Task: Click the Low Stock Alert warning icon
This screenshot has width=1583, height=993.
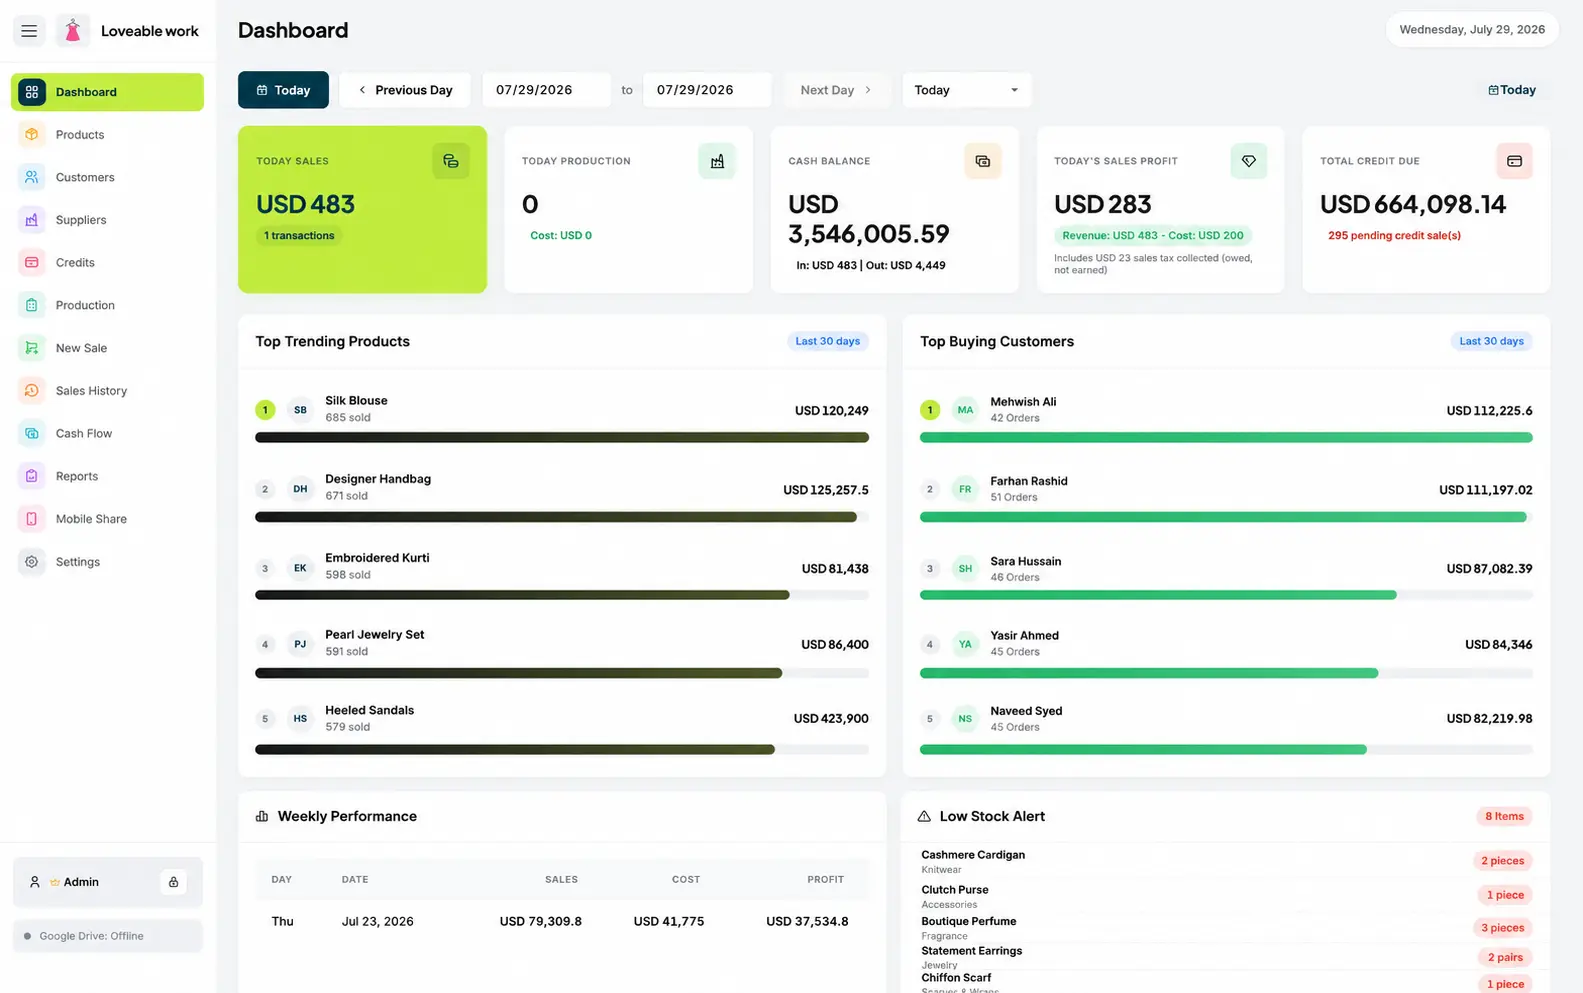Action: click(924, 816)
